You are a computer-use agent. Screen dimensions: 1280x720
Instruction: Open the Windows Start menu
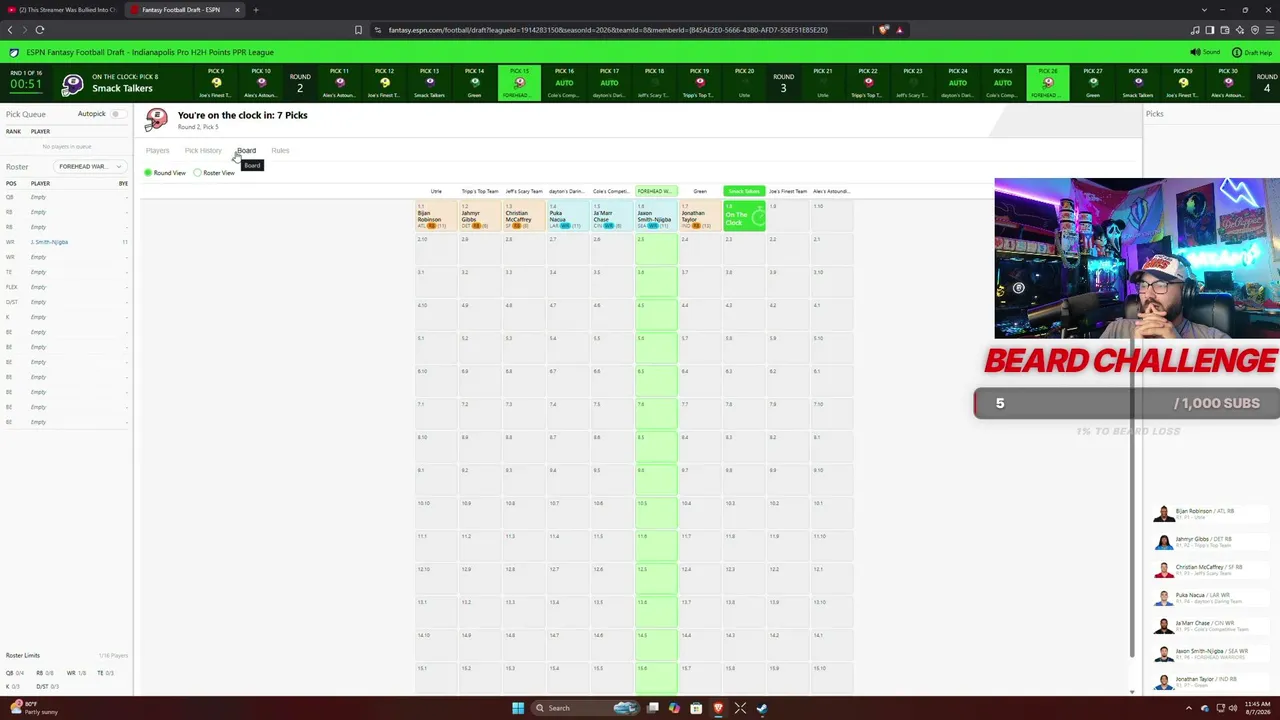point(517,708)
